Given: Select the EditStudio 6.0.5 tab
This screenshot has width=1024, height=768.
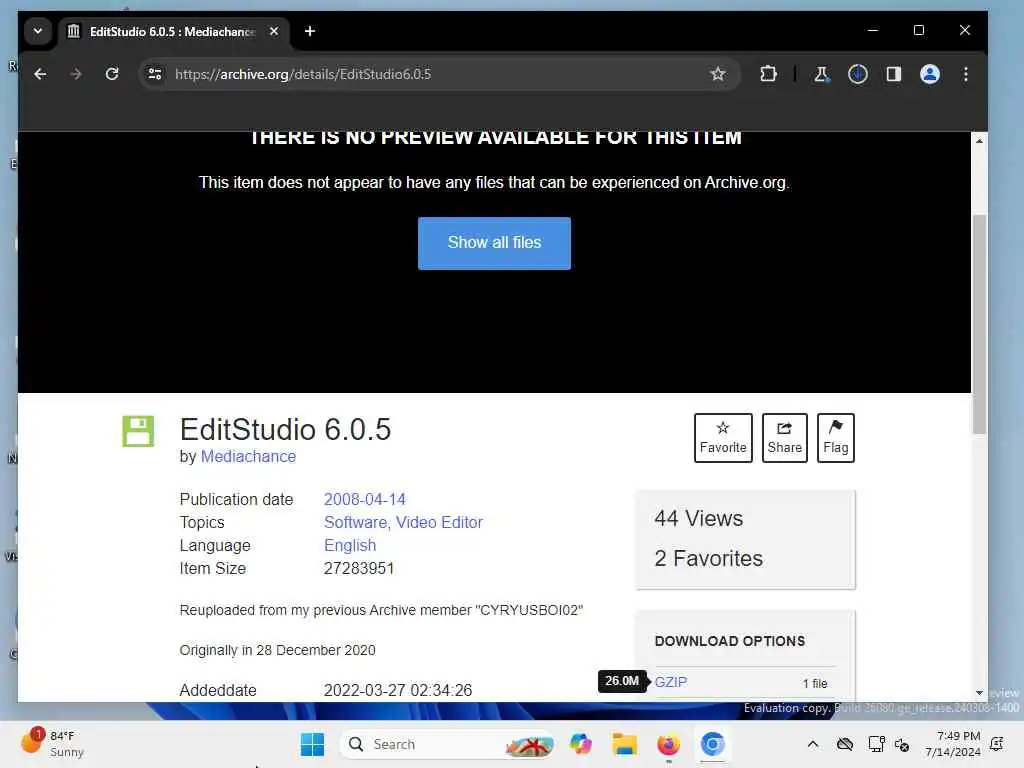Looking at the screenshot, I should click(x=170, y=31).
